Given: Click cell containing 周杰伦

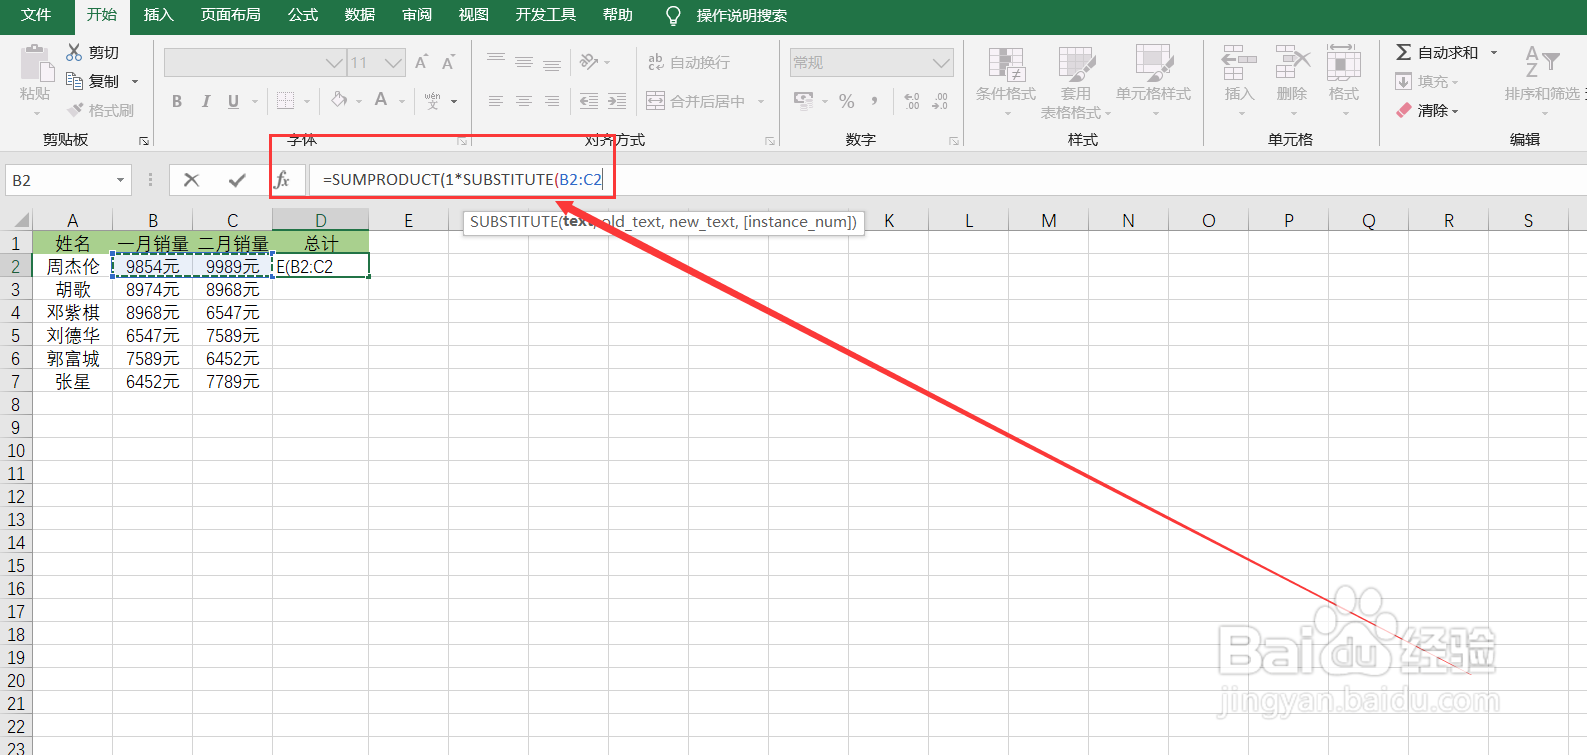Looking at the screenshot, I should 73,266.
